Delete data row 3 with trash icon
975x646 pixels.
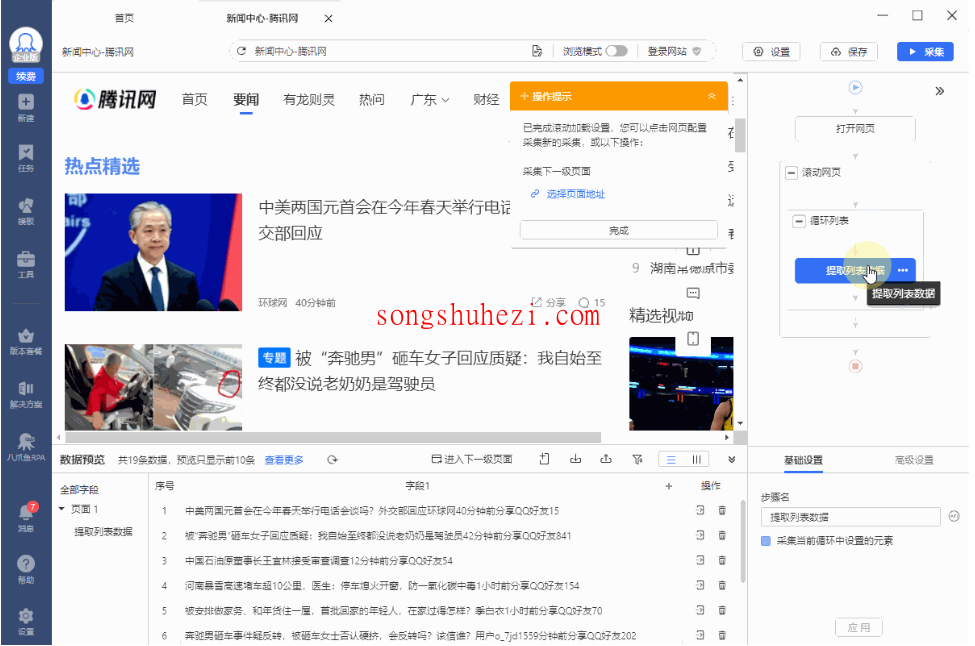tap(722, 560)
